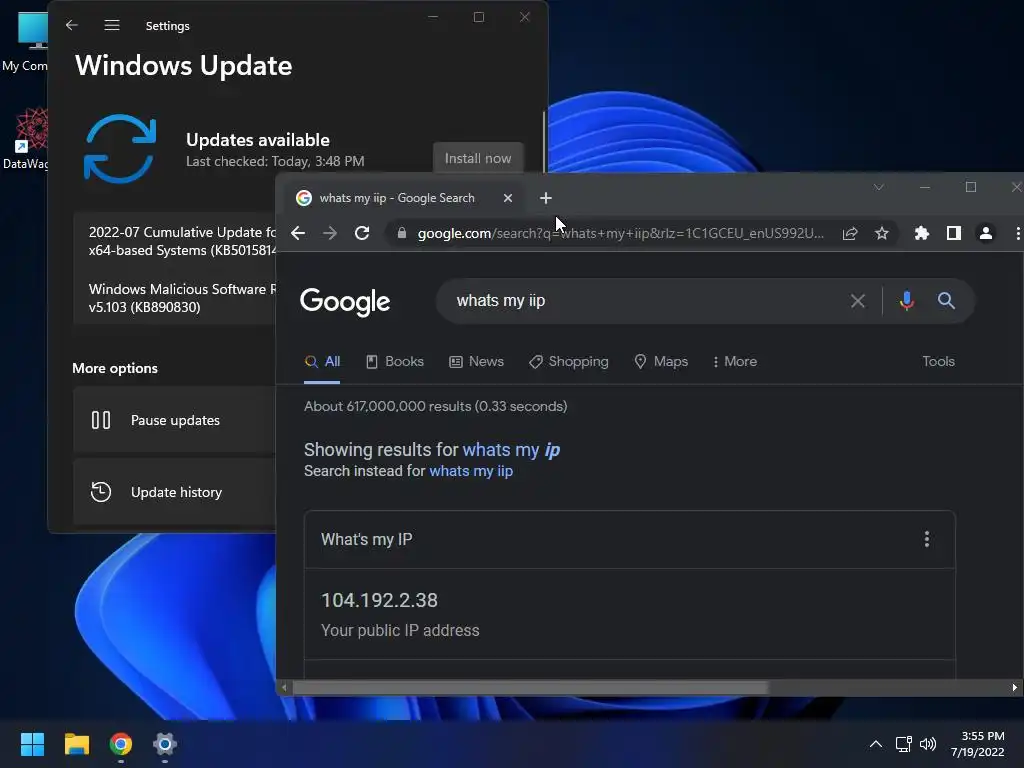Click 'About 617,000,000 results' text
The height and width of the screenshot is (768, 1024).
coord(436,406)
